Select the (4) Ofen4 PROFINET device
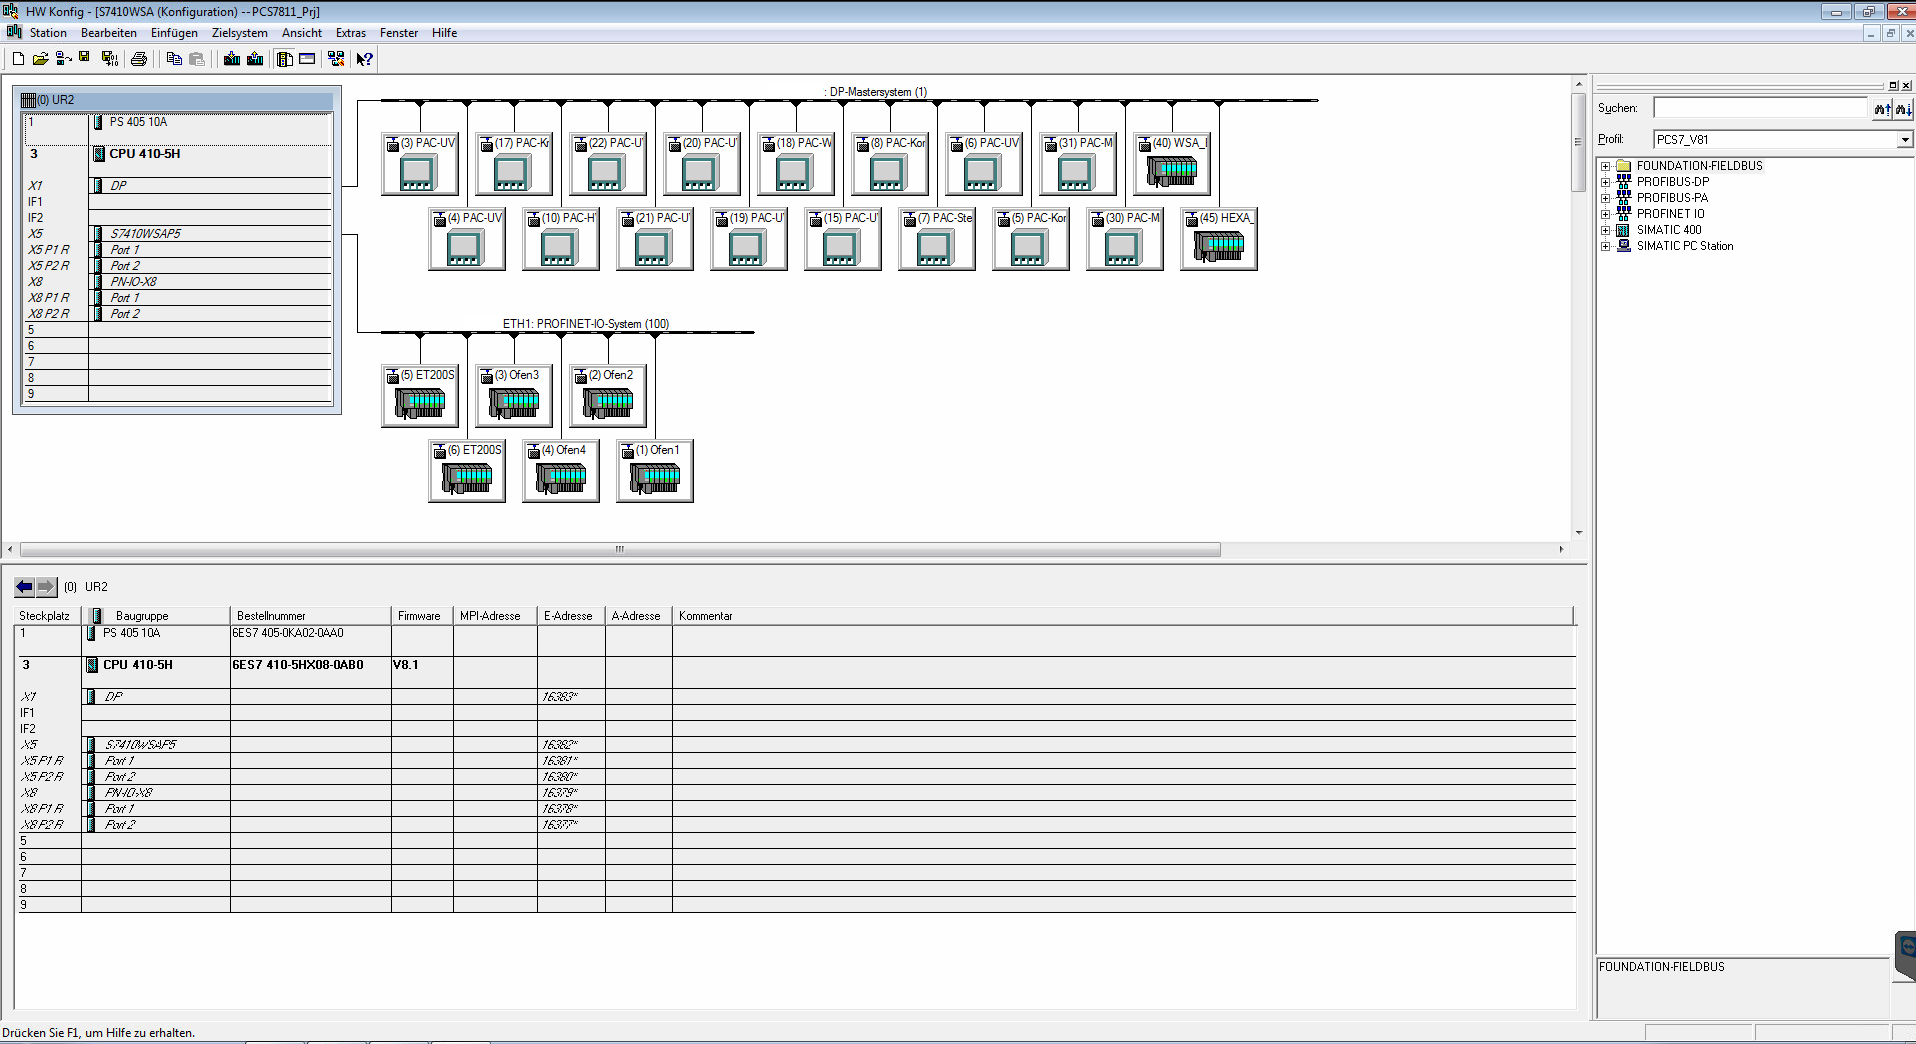Viewport: 1916px width, 1044px height. [561, 472]
